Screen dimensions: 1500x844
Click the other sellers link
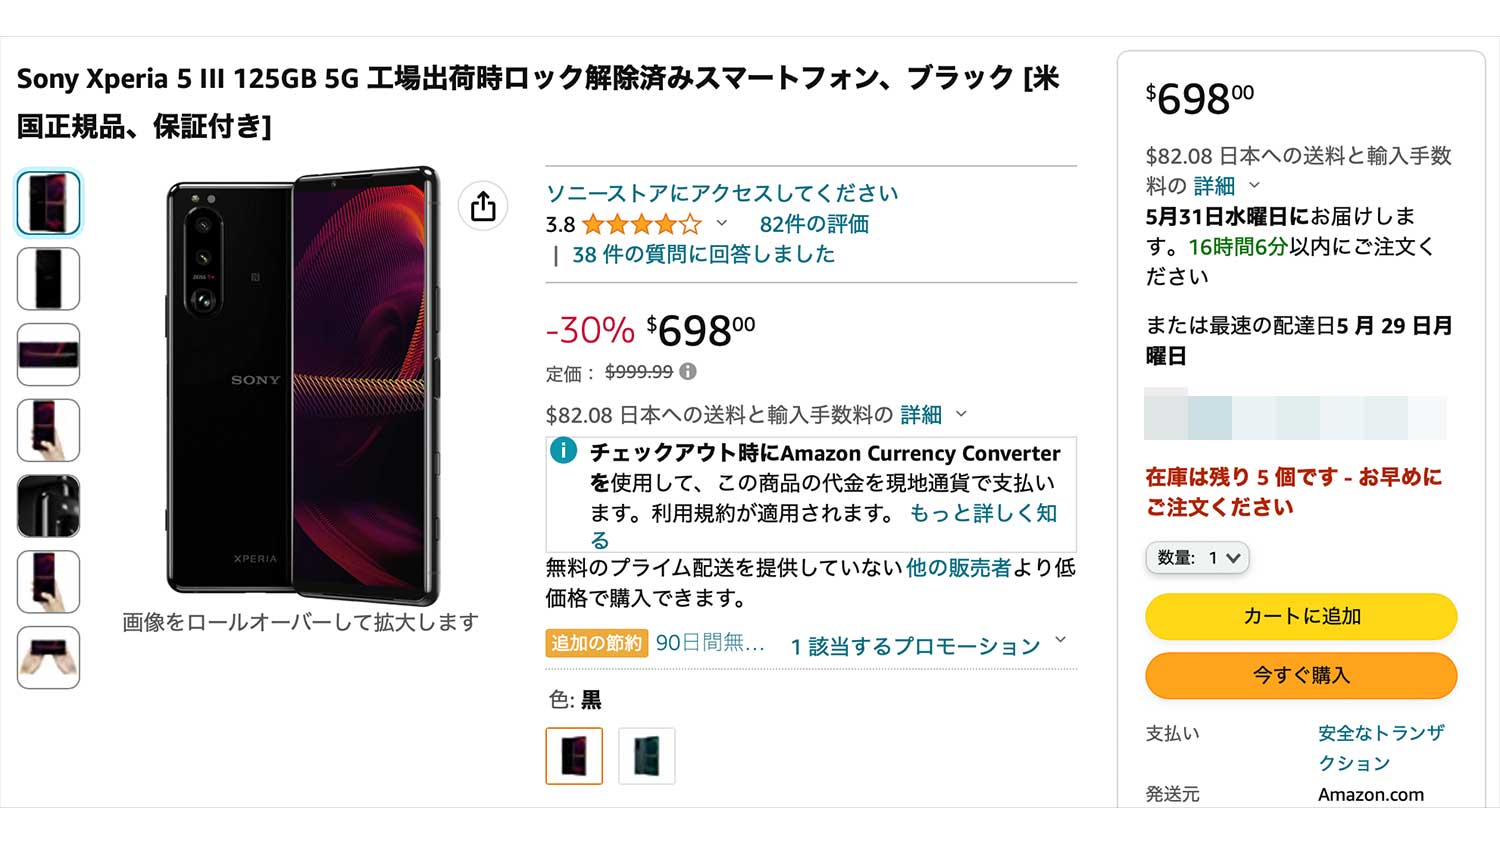coord(958,568)
